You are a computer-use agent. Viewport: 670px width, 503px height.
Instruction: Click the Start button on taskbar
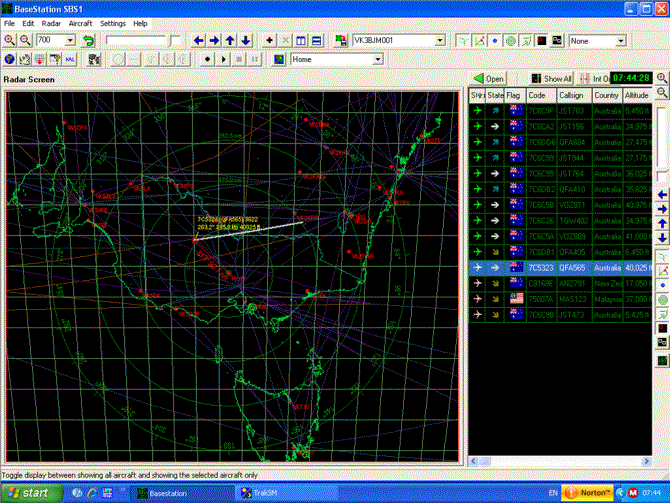(x=31, y=493)
